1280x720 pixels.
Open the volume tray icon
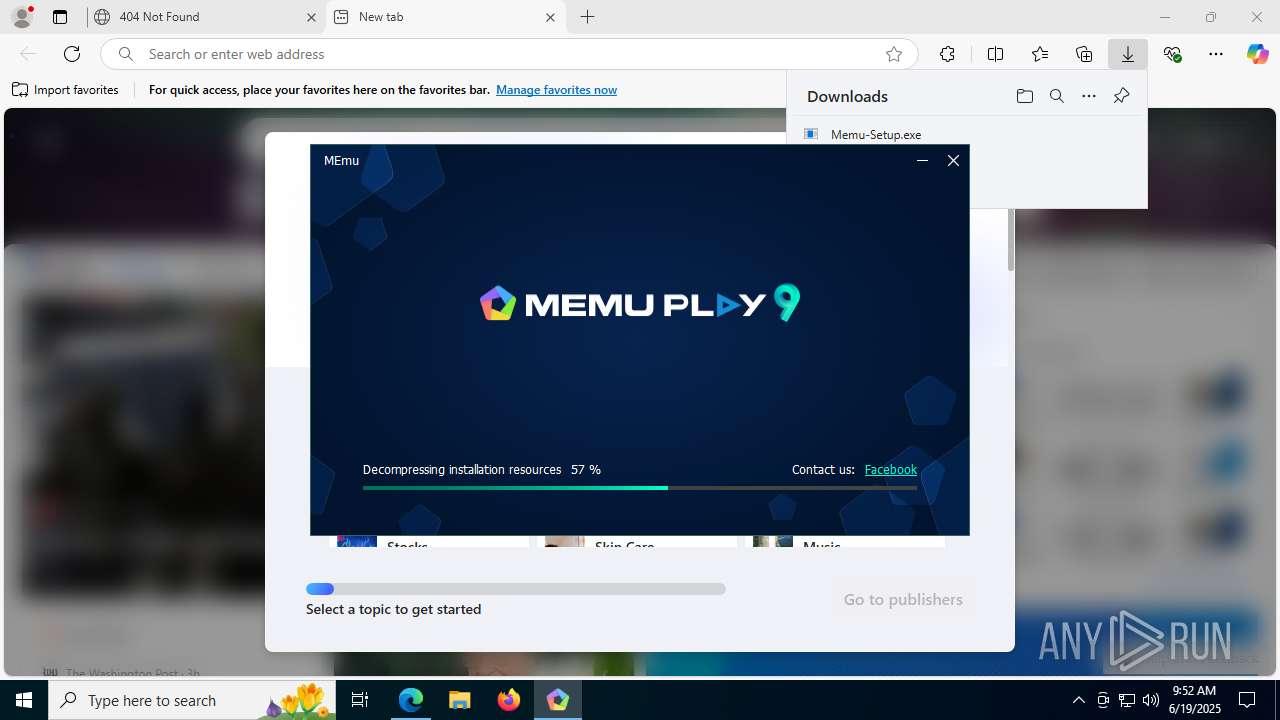click(1151, 700)
